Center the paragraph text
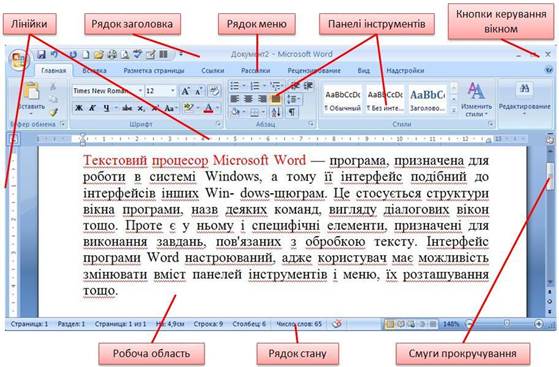Image resolution: width=559 pixels, height=367 pixels. pos(248,99)
